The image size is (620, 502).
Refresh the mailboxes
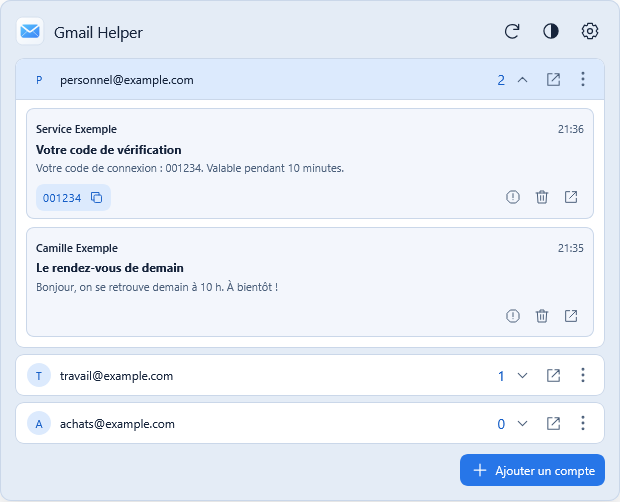(x=512, y=31)
